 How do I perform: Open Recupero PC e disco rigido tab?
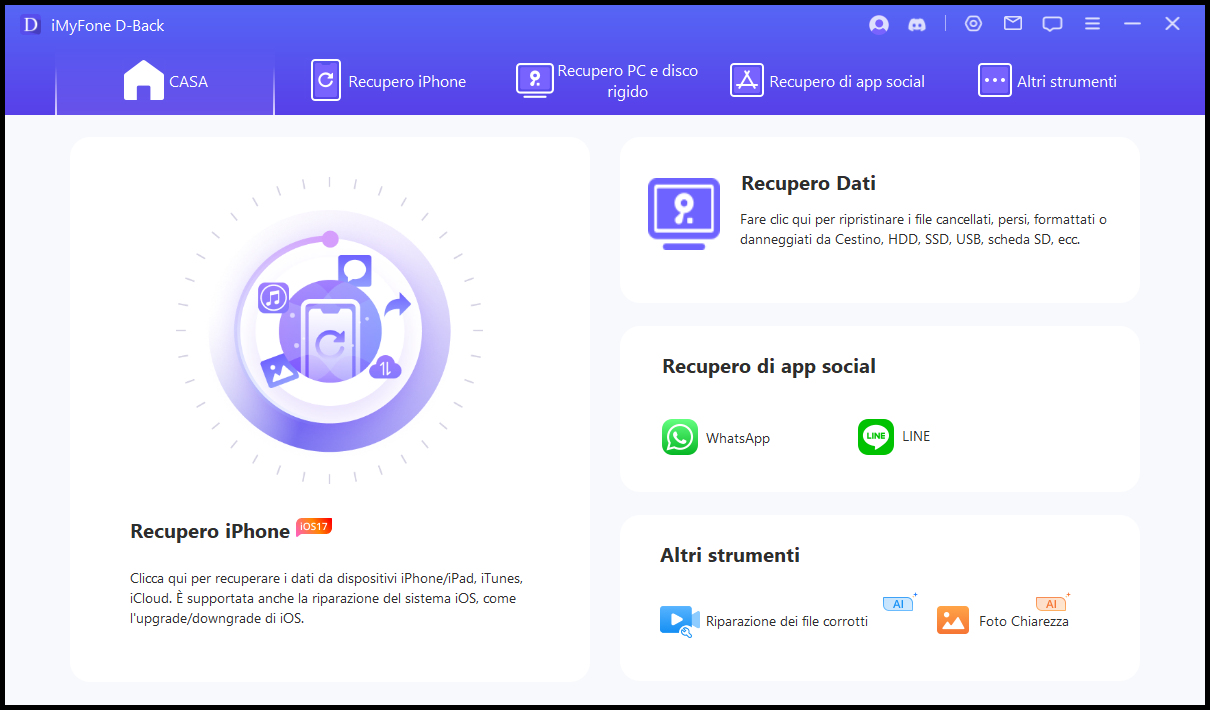[607, 81]
